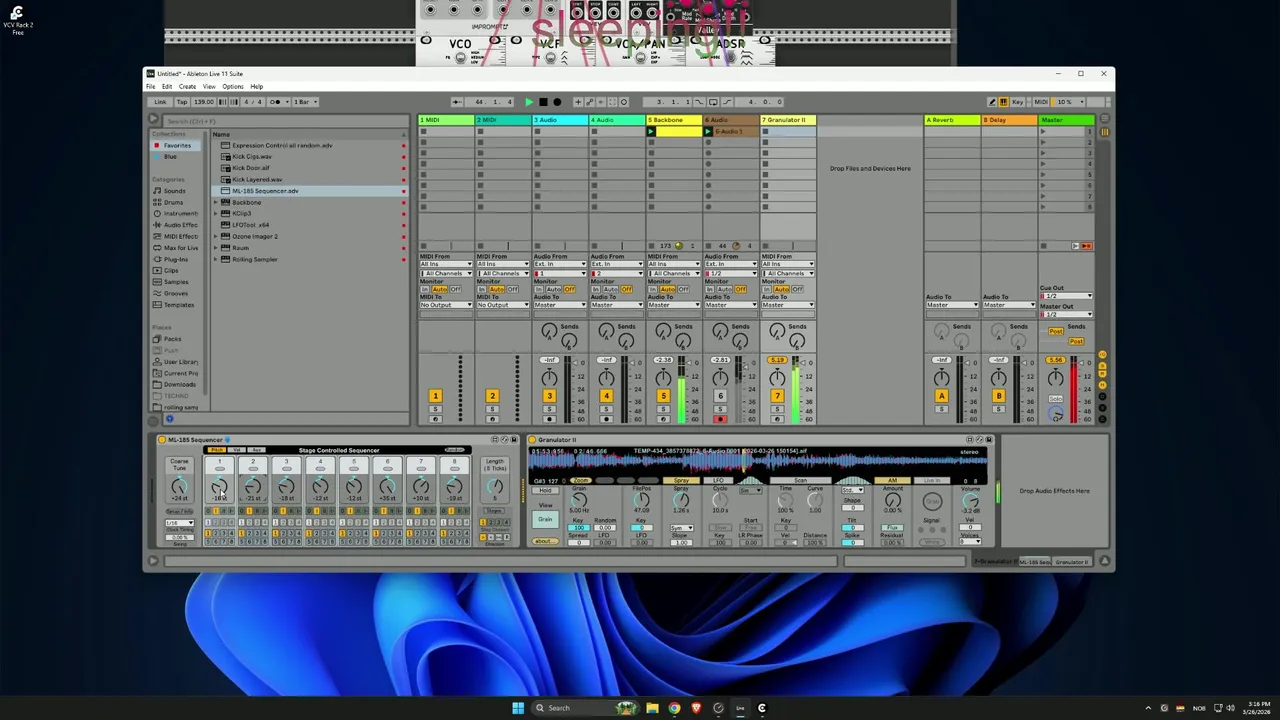1280x720 pixels.
Task: Toggle return A activator button
Action: [x=941, y=397]
